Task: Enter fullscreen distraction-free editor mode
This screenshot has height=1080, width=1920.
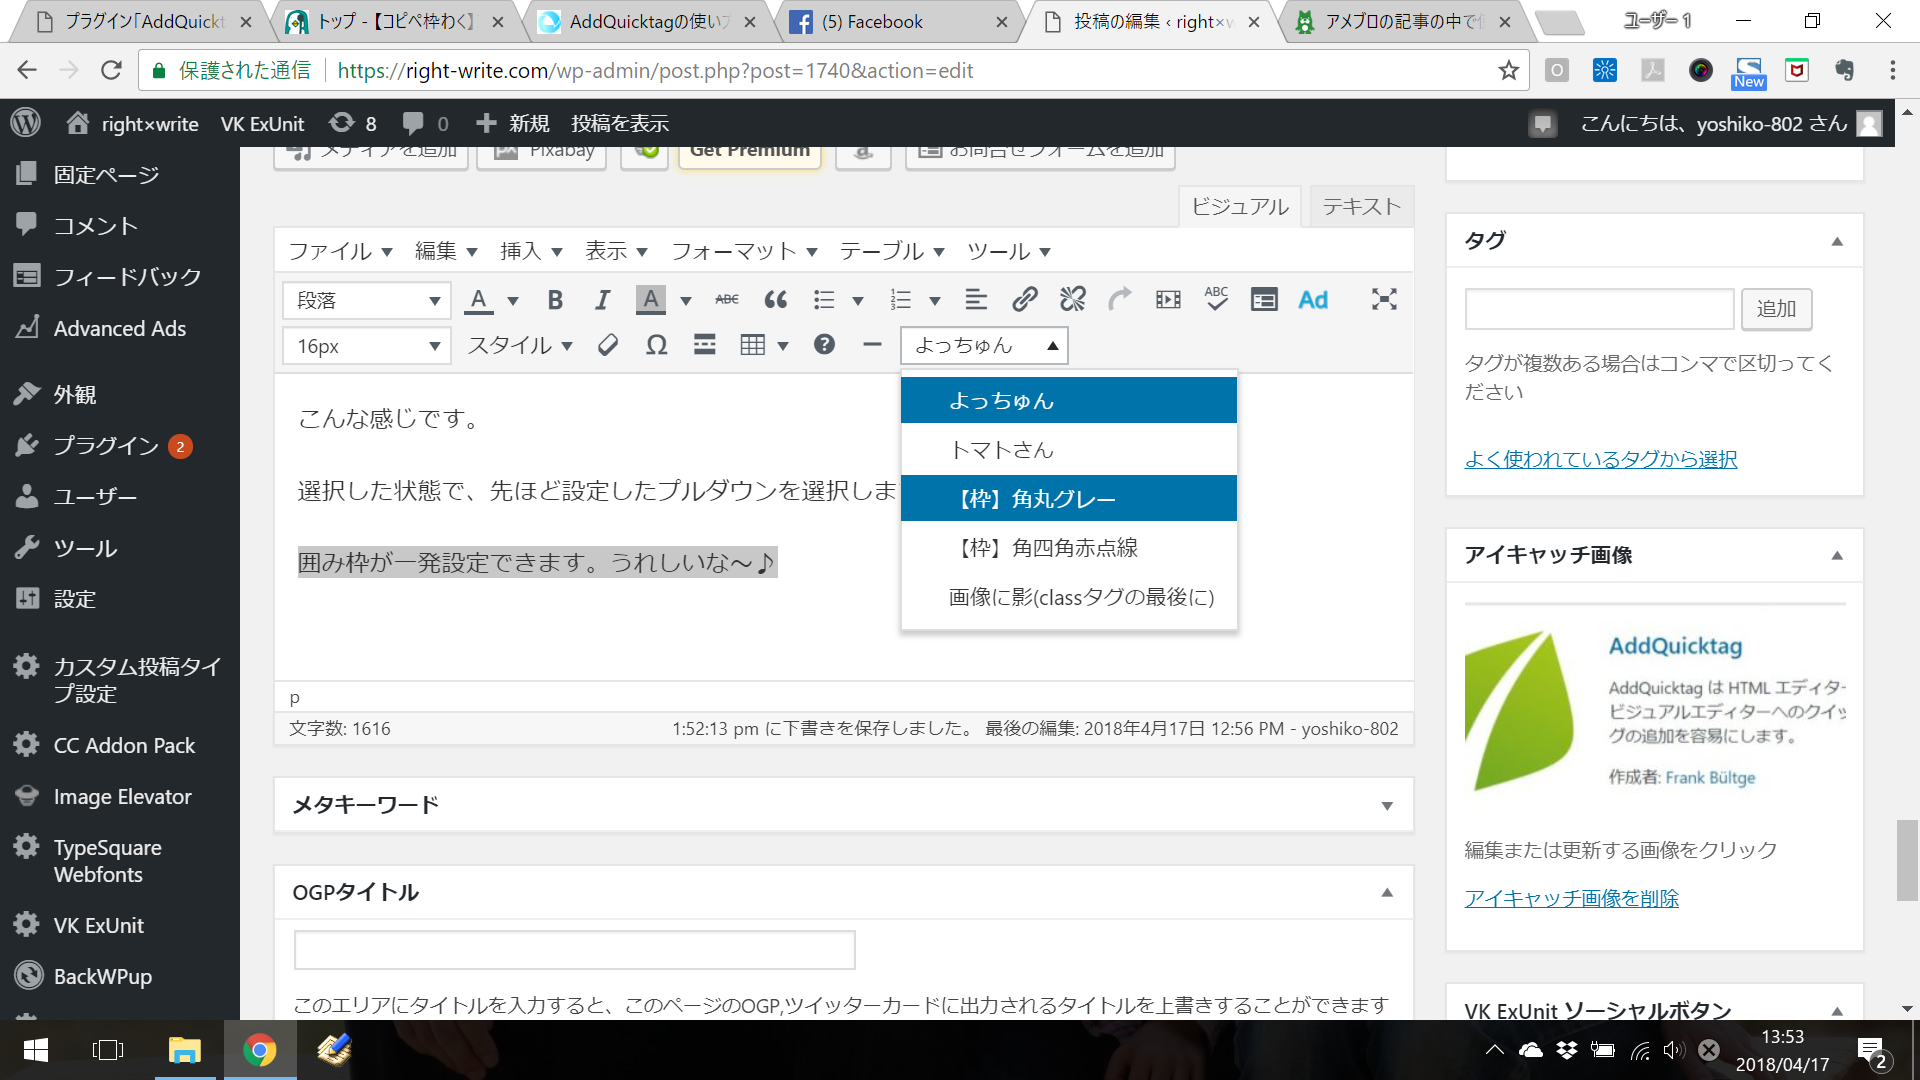Action: (1384, 300)
